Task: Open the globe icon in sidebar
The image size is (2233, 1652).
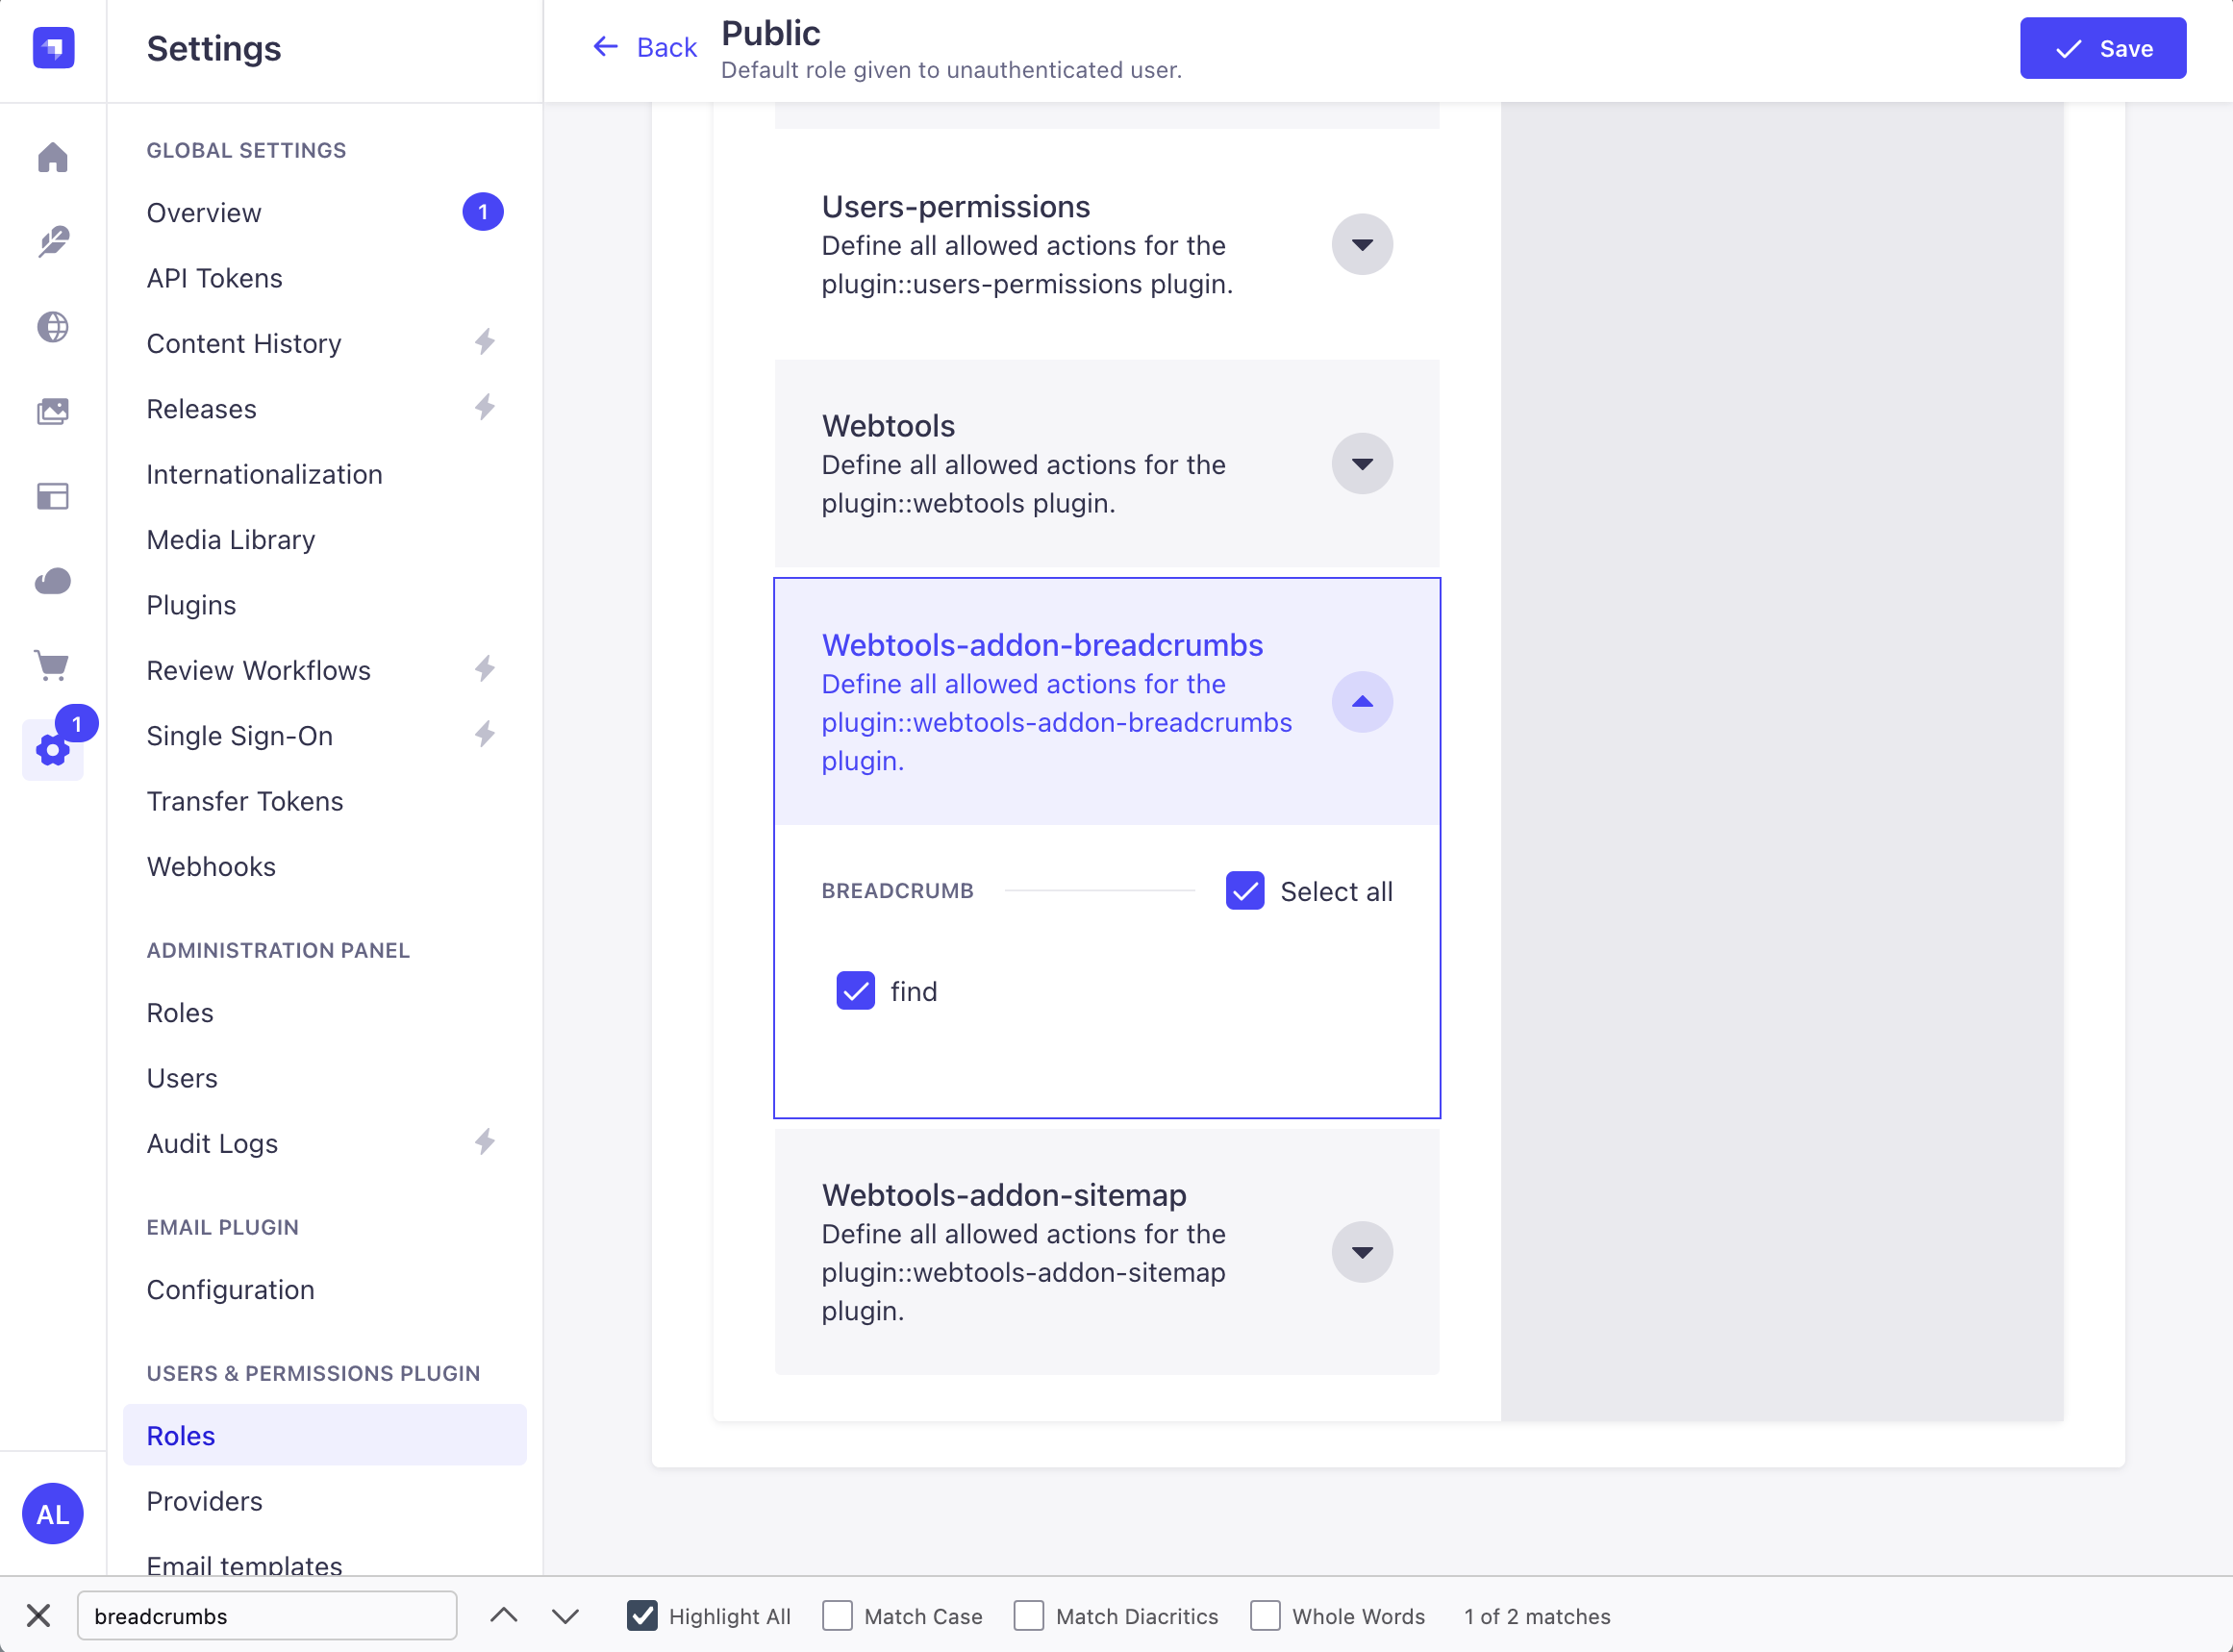Action: [53, 327]
